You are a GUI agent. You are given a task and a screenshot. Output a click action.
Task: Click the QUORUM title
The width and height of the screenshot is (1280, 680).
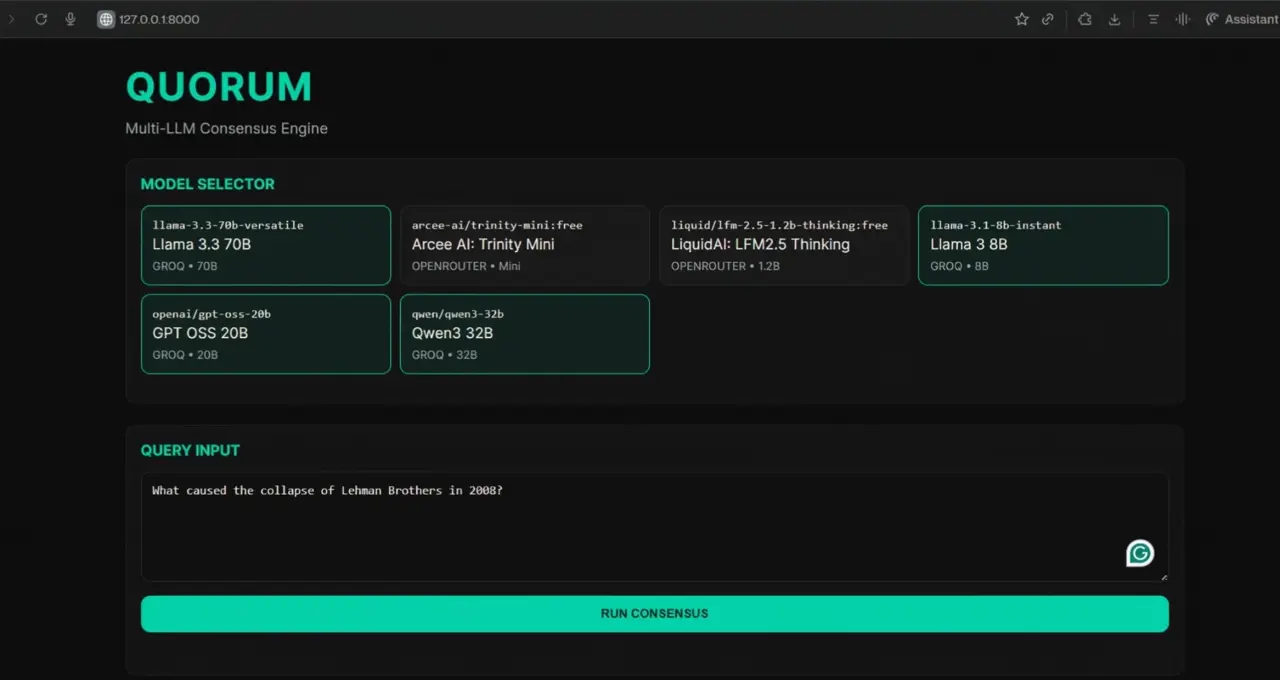(219, 88)
